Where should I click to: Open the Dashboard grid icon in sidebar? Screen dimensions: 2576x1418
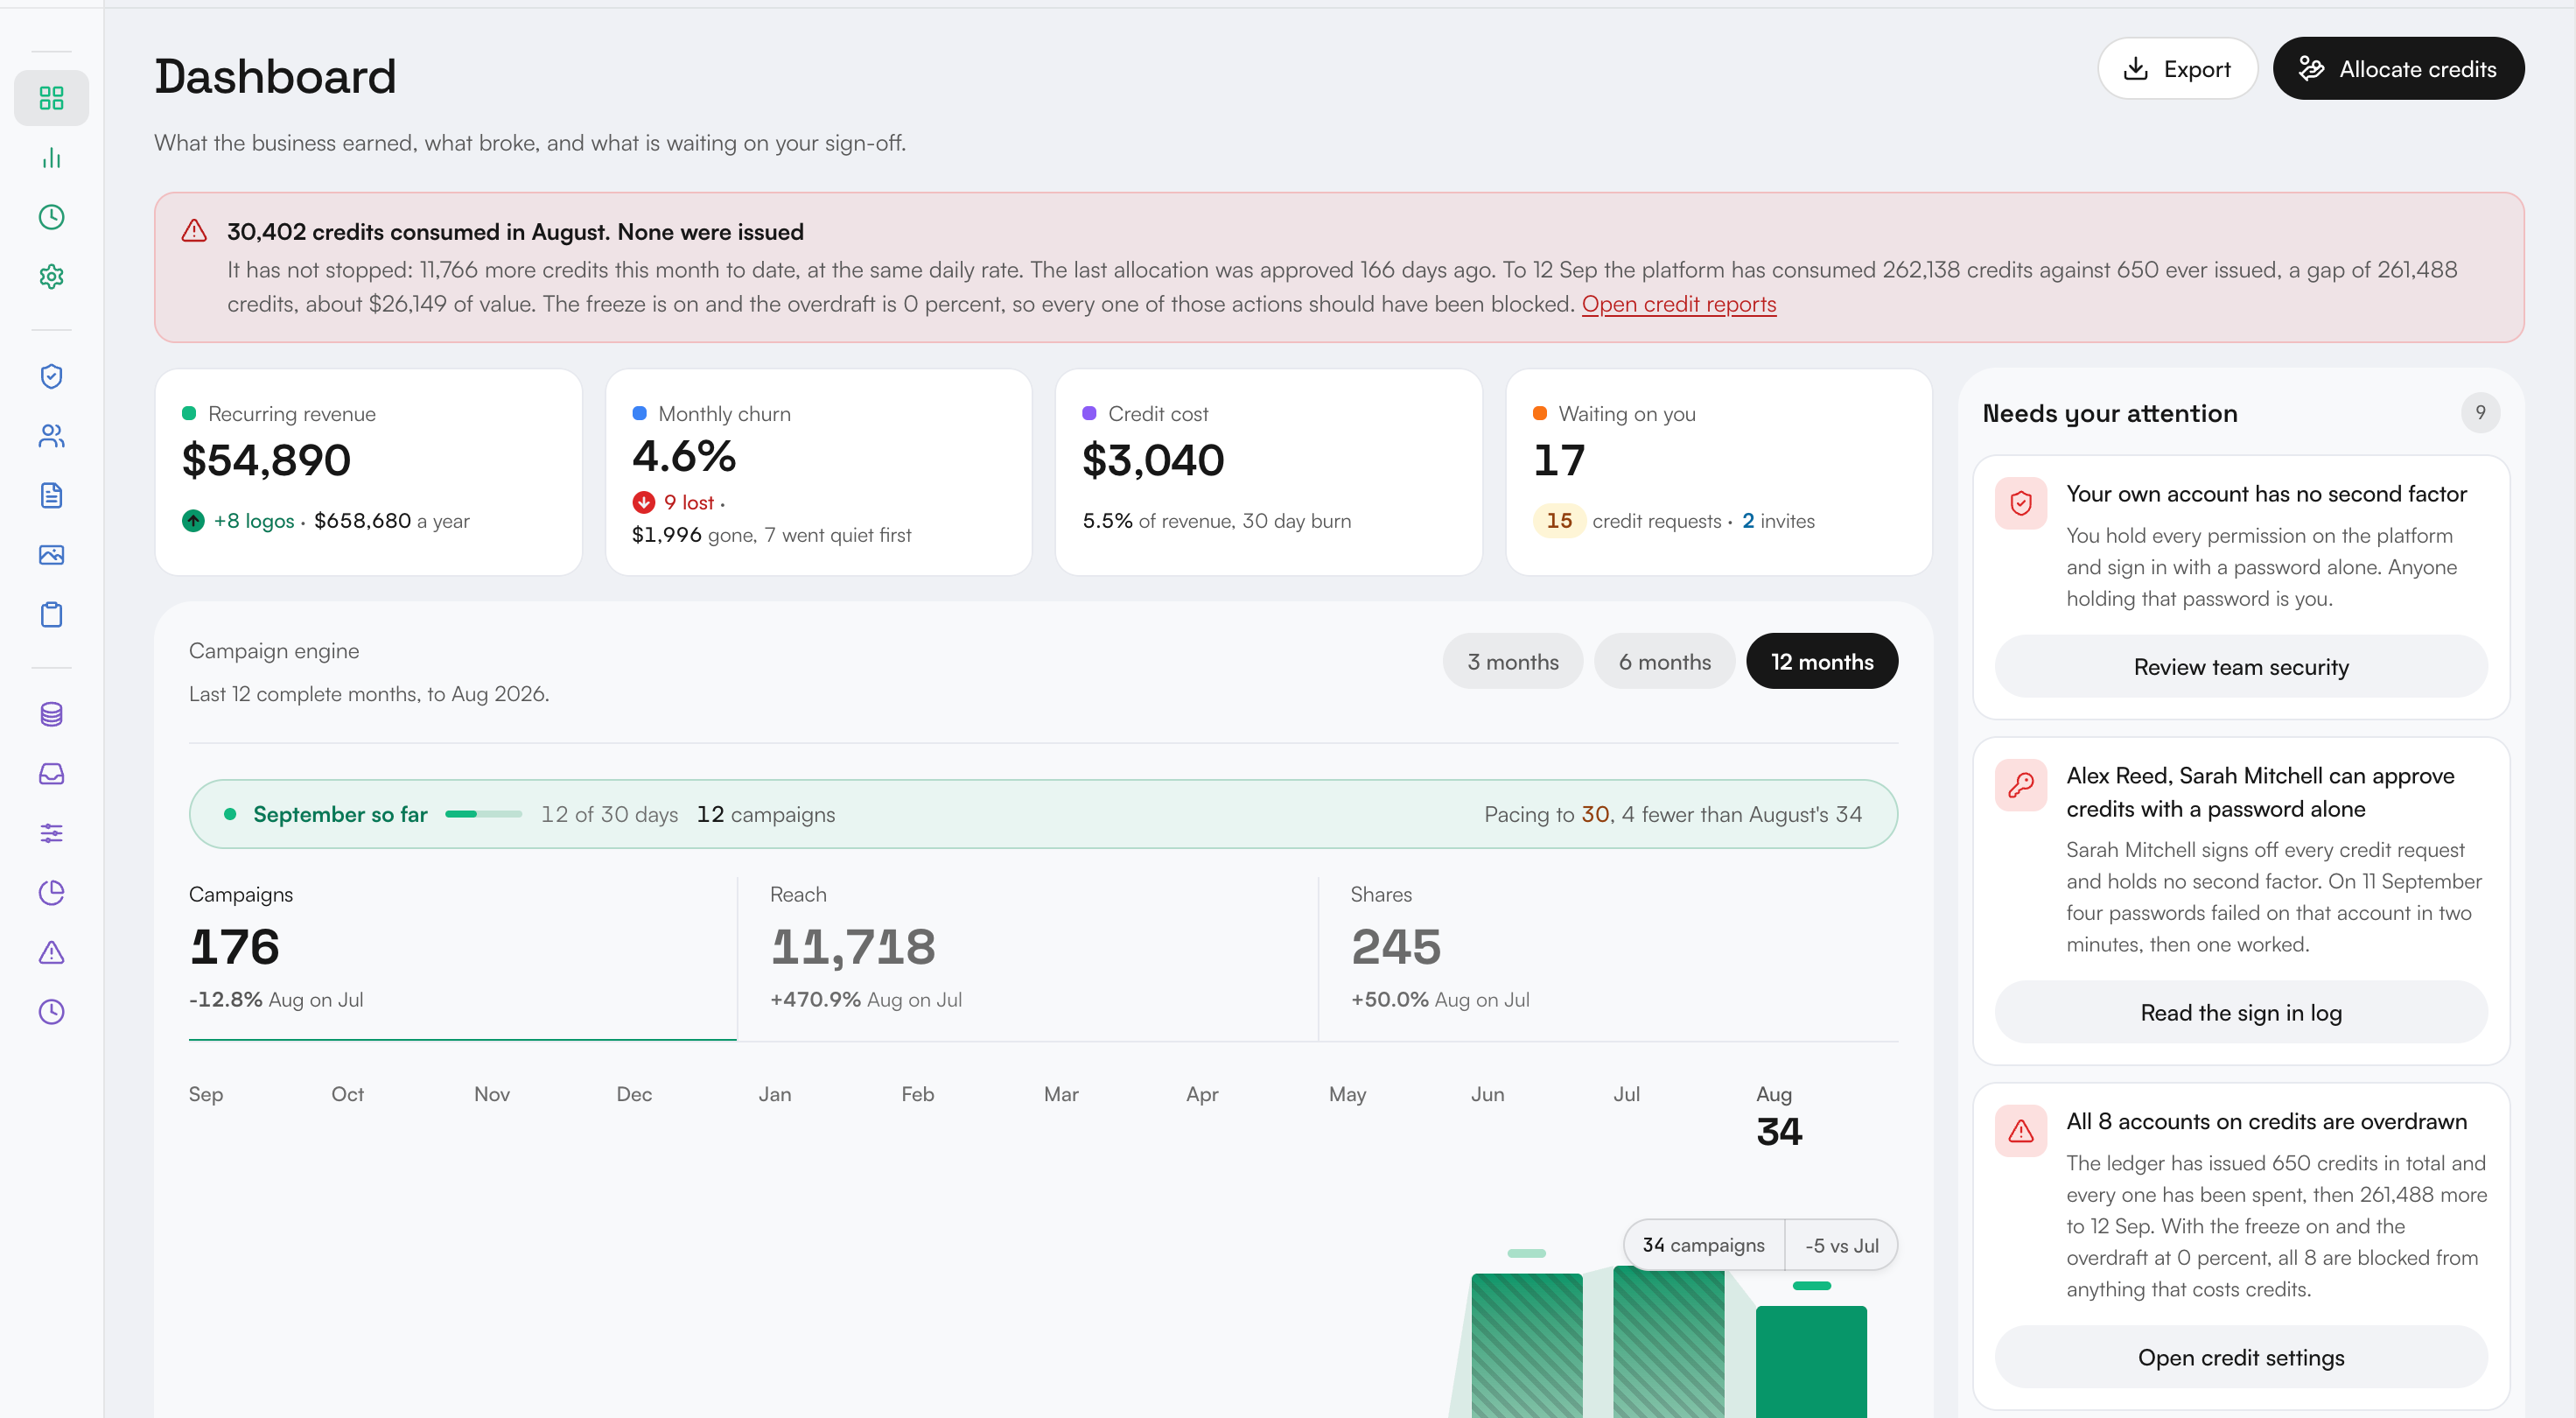click(51, 98)
